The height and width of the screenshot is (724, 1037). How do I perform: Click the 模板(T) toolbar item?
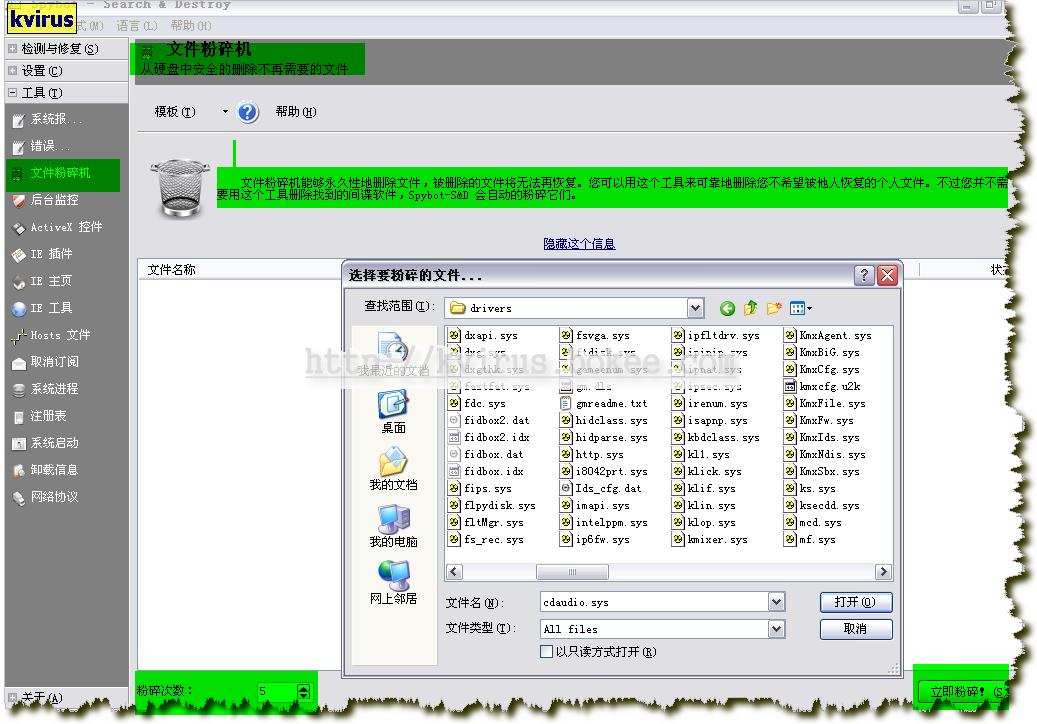click(175, 112)
